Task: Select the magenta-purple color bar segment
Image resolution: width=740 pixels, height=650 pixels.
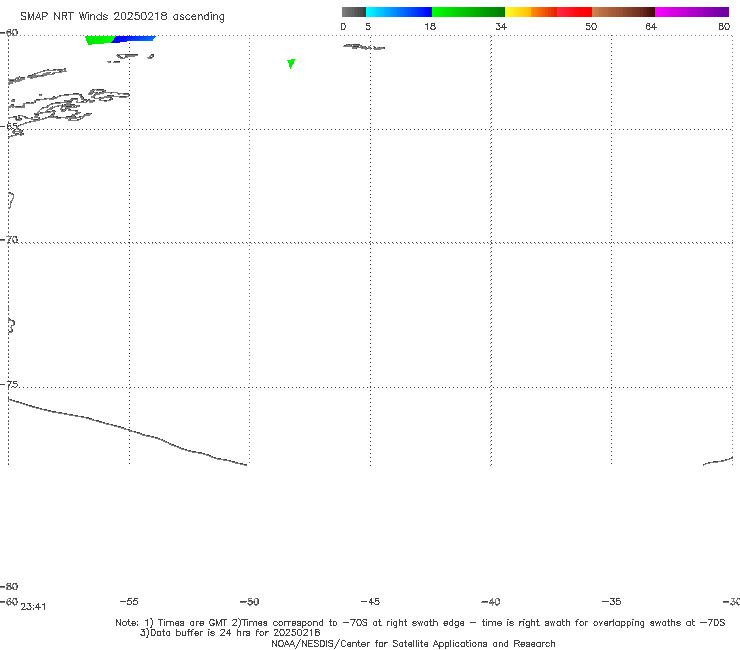Action: click(x=692, y=12)
